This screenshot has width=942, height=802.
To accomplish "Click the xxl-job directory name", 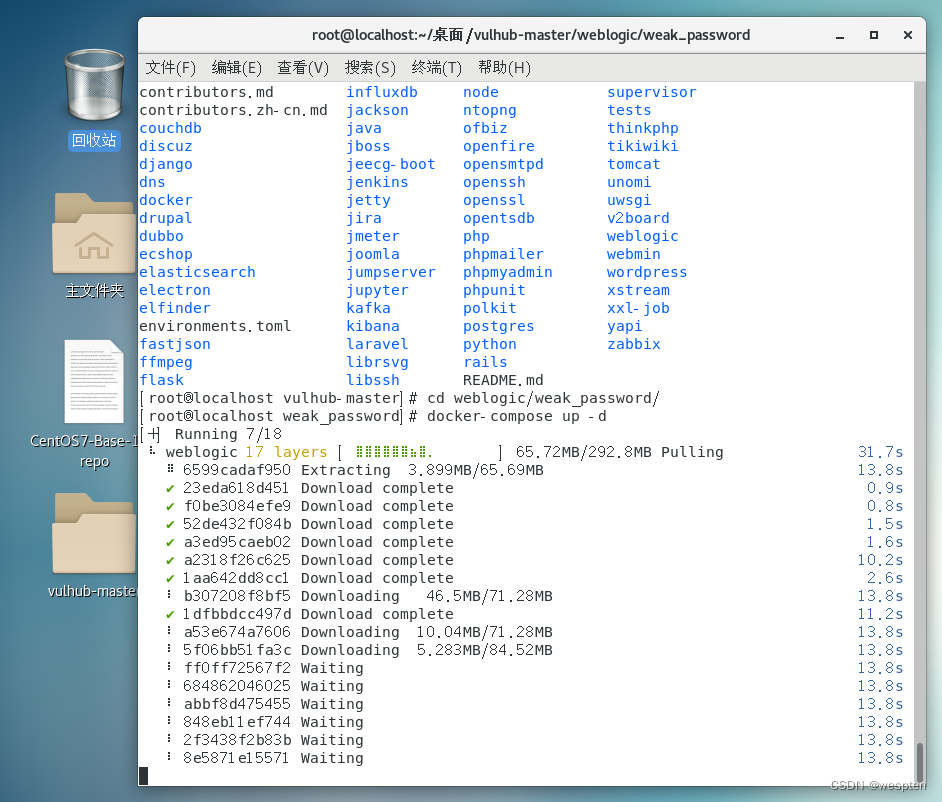I will (x=638, y=308).
